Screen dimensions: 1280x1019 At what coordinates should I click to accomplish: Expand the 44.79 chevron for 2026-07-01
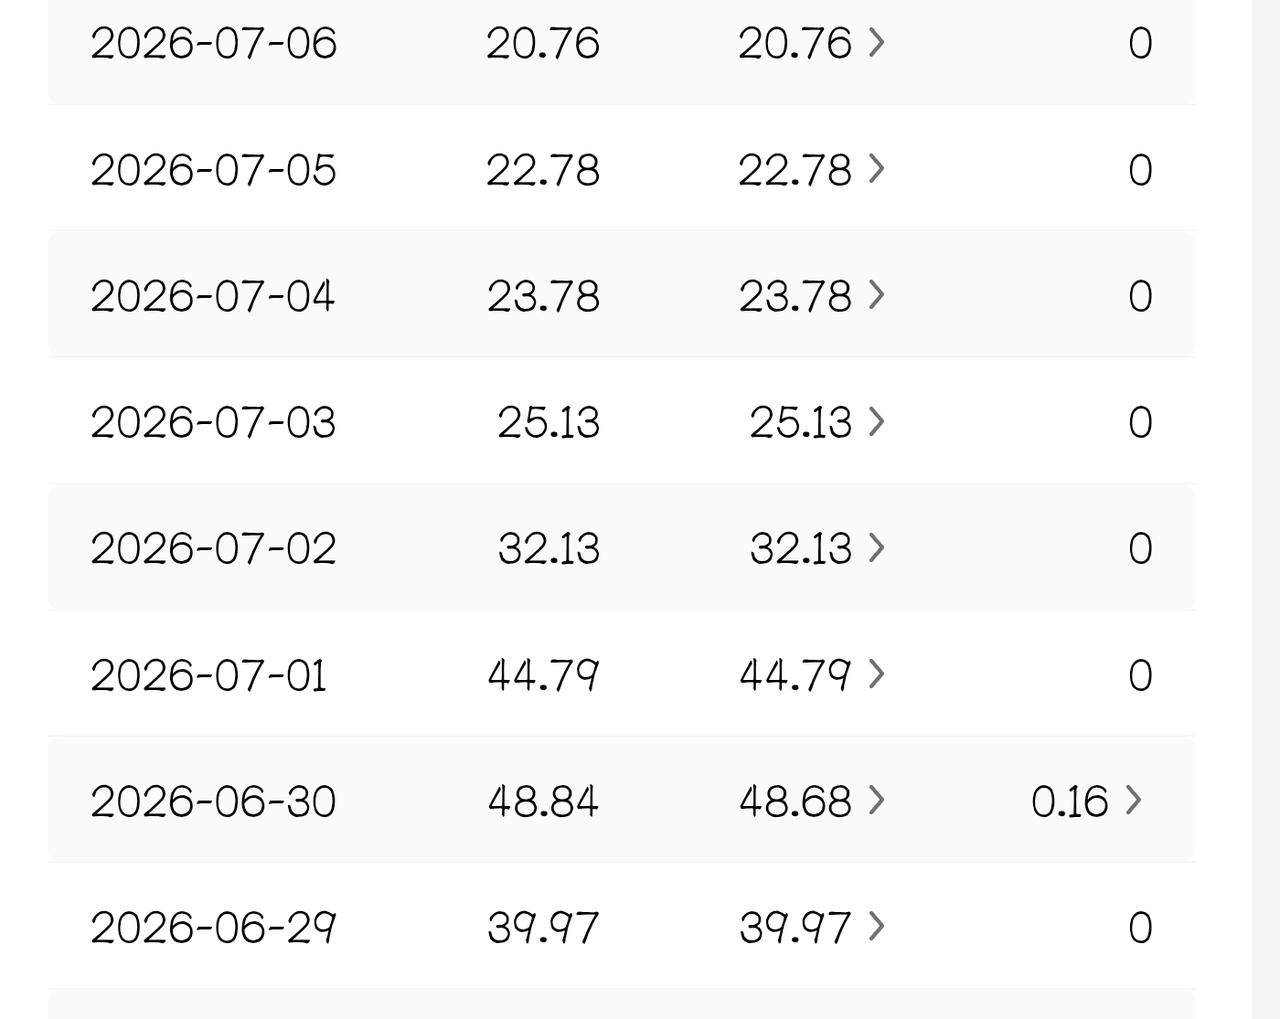(876, 674)
